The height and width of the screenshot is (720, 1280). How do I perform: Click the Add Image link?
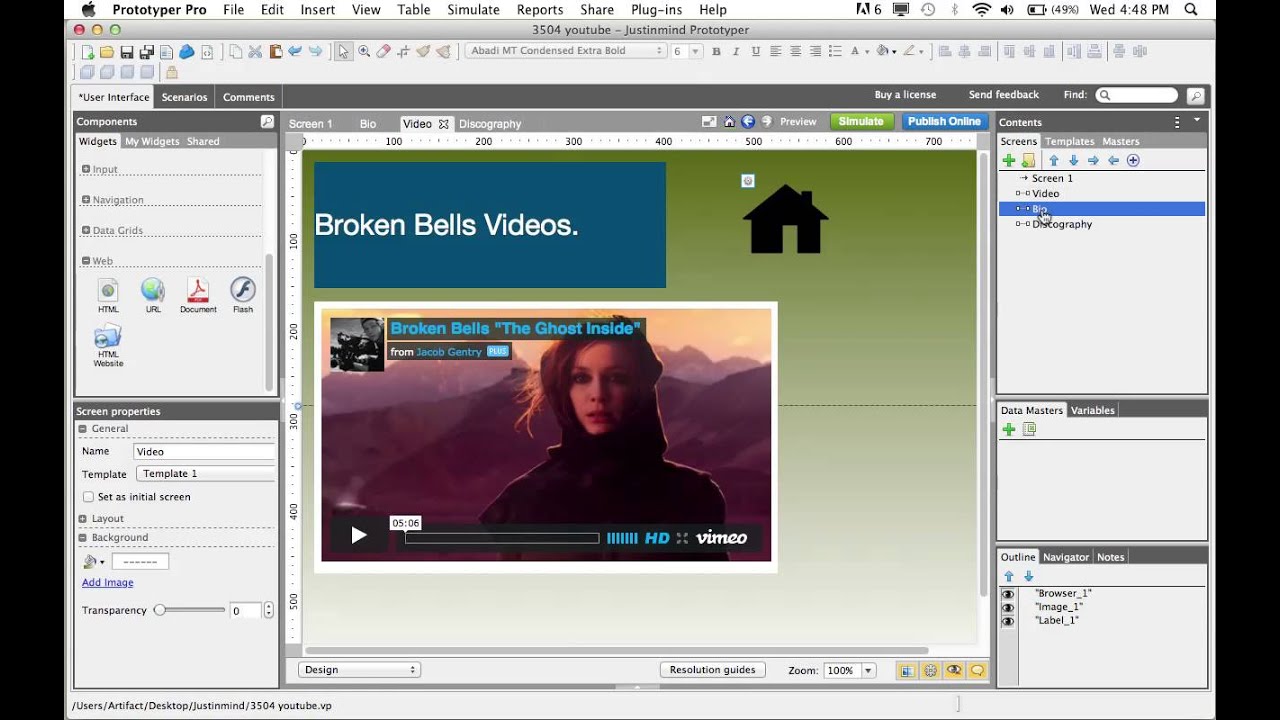(x=107, y=583)
